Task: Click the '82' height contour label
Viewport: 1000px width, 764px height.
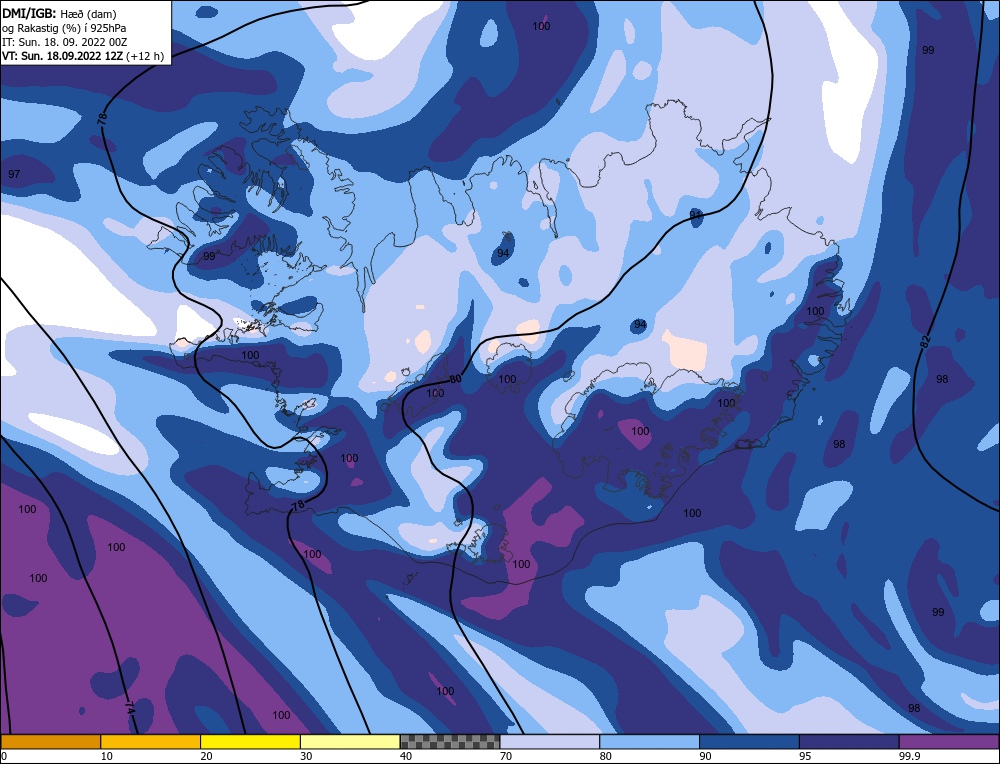Action: click(x=925, y=341)
